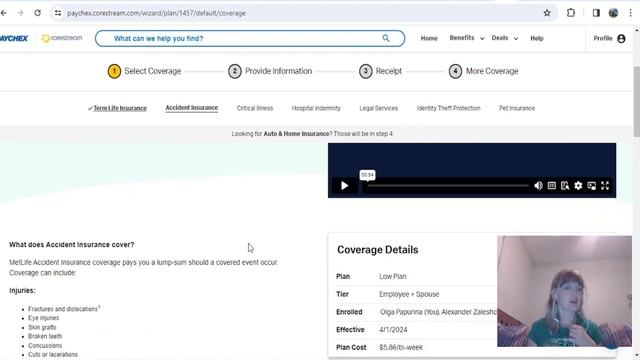The height and width of the screenshot is (360, 640).
Task: Enable picture-in-picture for the video
Action: (x=591, y=186)
